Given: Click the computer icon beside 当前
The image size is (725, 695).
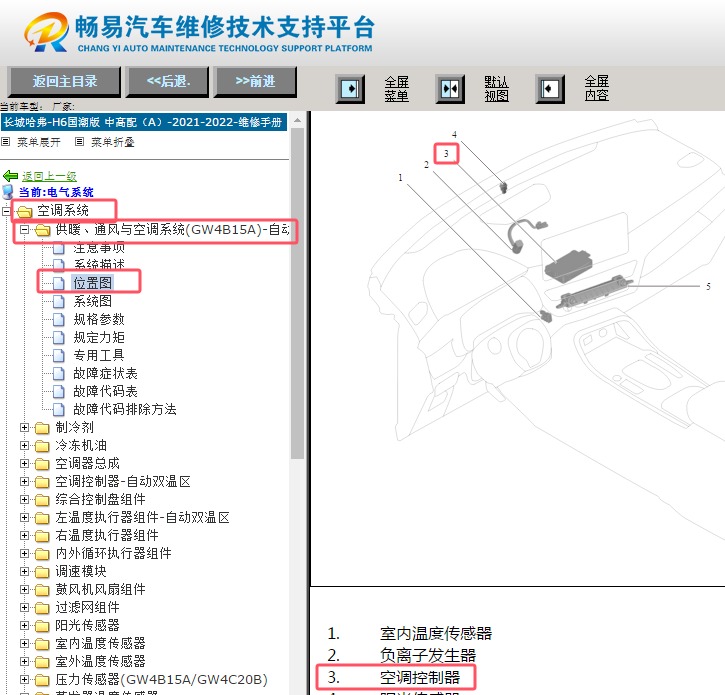Looking at the screenshot, I should (8, 192).
